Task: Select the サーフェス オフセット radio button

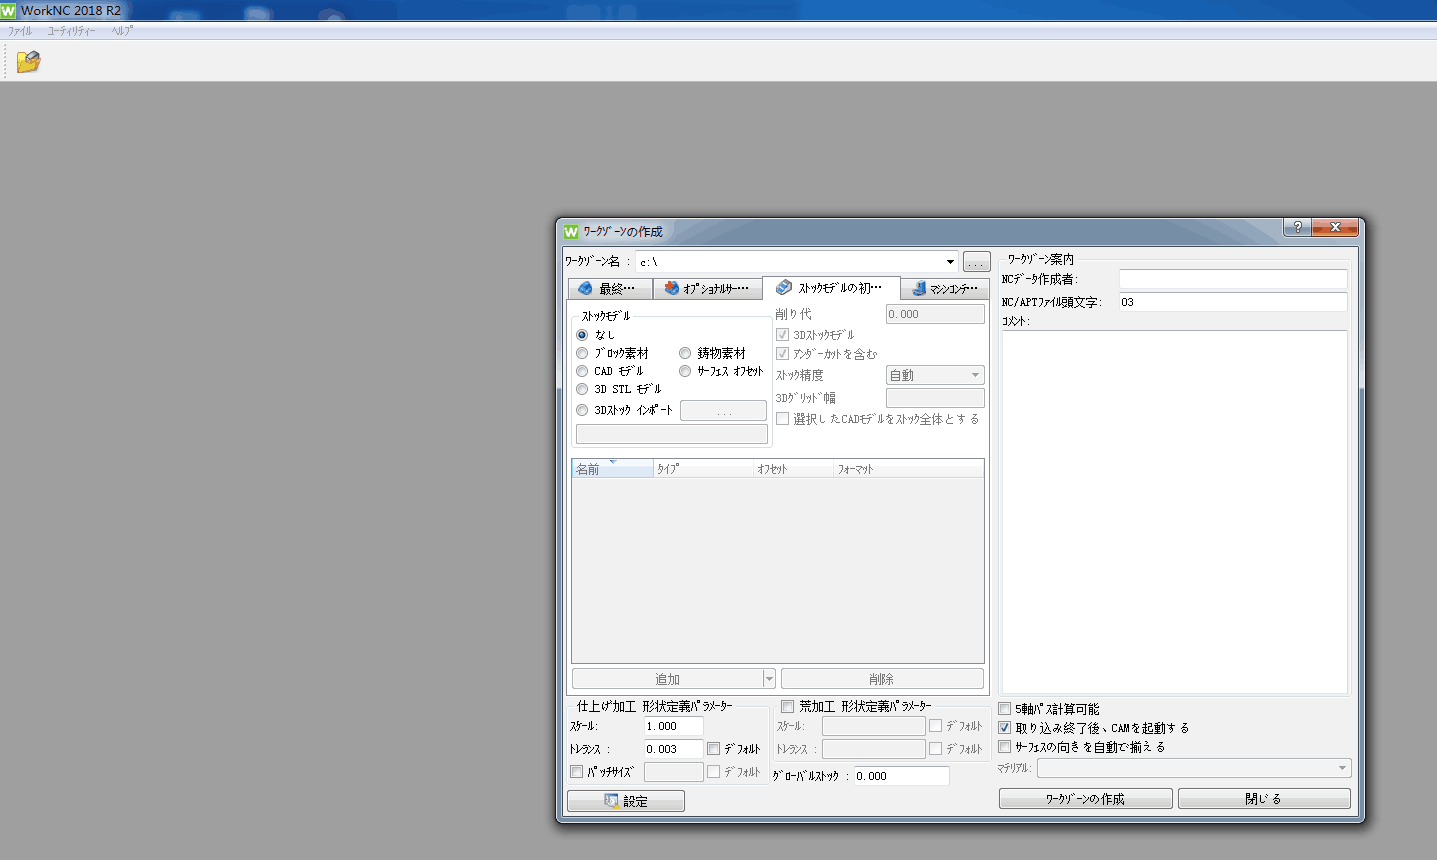Action: 685,371
